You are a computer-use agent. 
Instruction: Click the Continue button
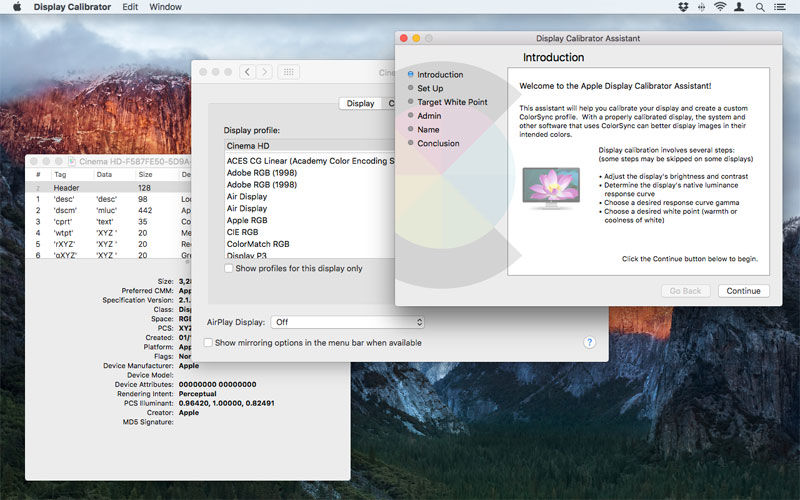743,291
